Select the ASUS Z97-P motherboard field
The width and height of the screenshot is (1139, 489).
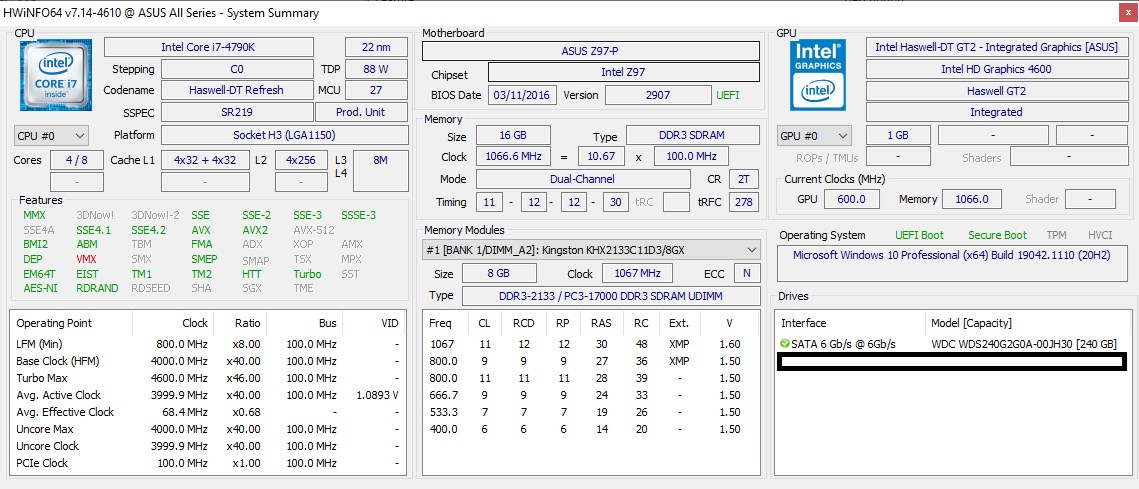[591, 51]
